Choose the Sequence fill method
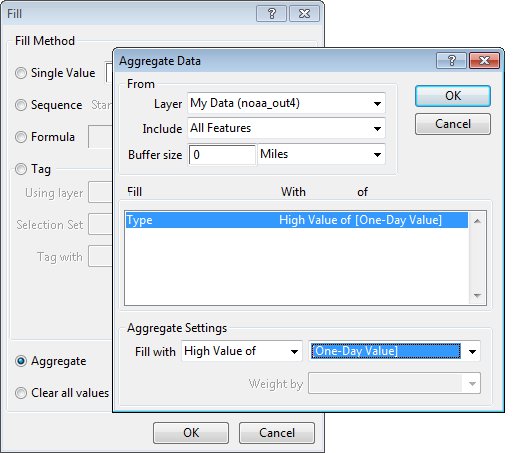This screenshot has width=525, height=453. point(21,105)
